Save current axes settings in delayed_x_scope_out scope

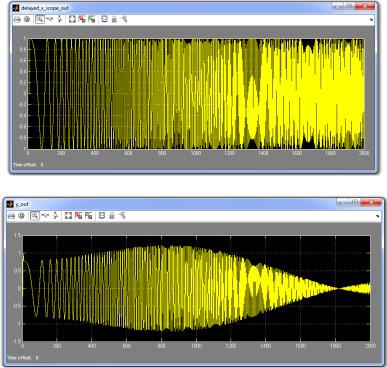tap(82, 19)
